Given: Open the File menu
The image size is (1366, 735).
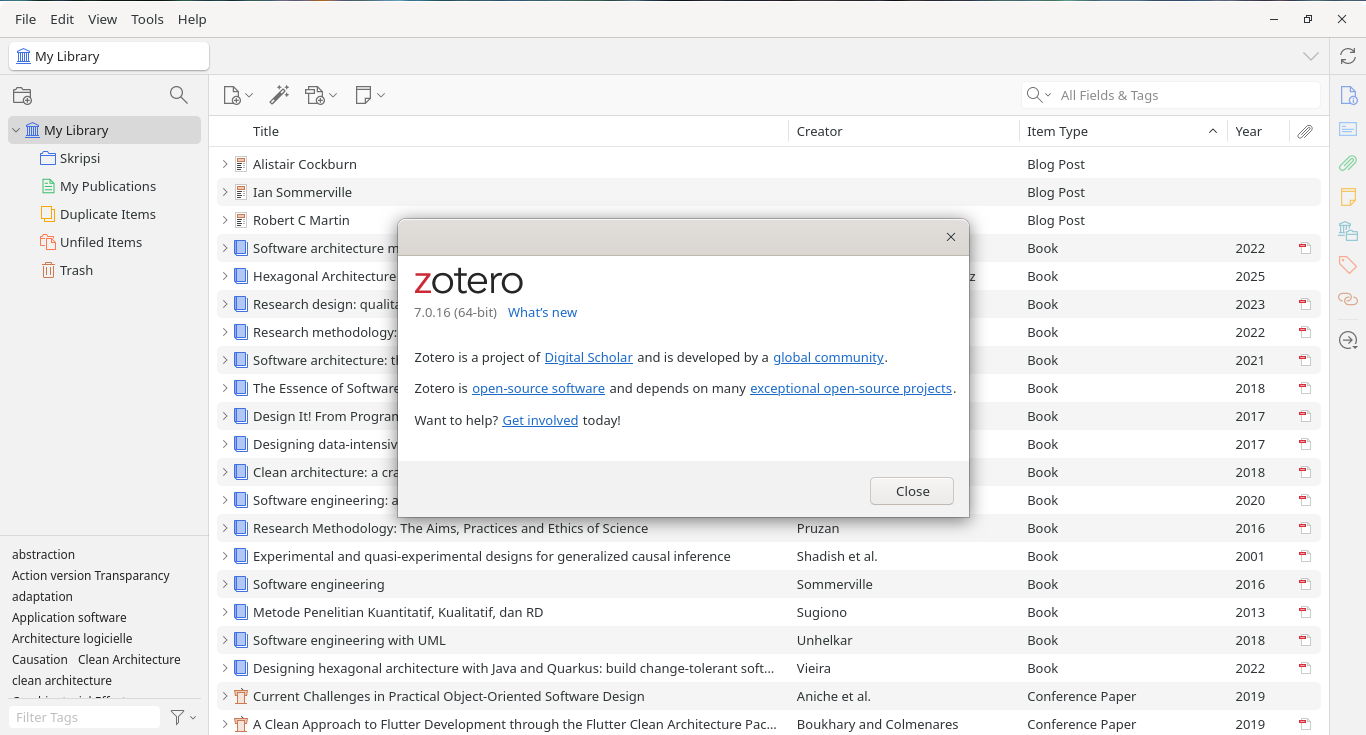Looking at the screenshot, I should (26, 19).
